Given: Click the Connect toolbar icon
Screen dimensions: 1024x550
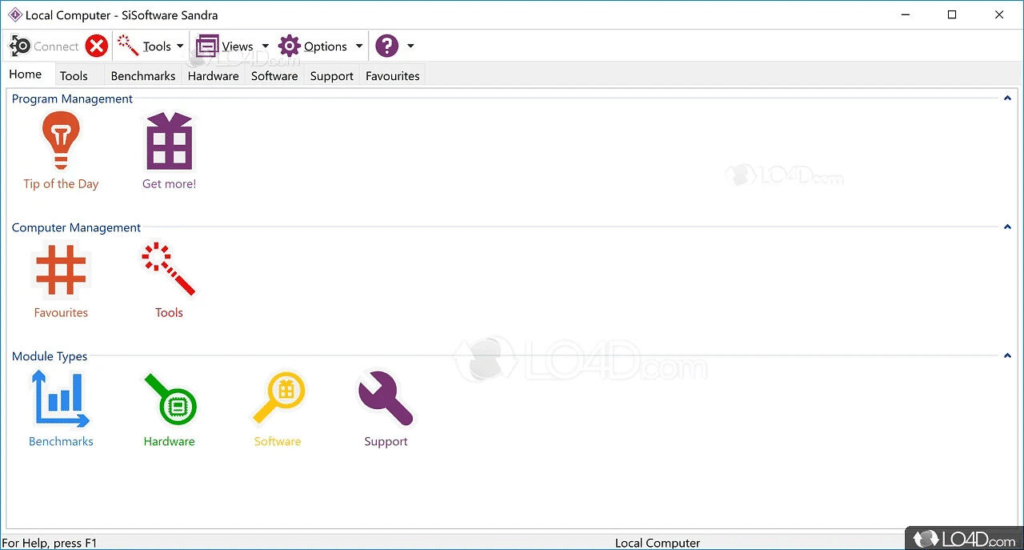Looking at the screenshot, I should pos(20,46).
